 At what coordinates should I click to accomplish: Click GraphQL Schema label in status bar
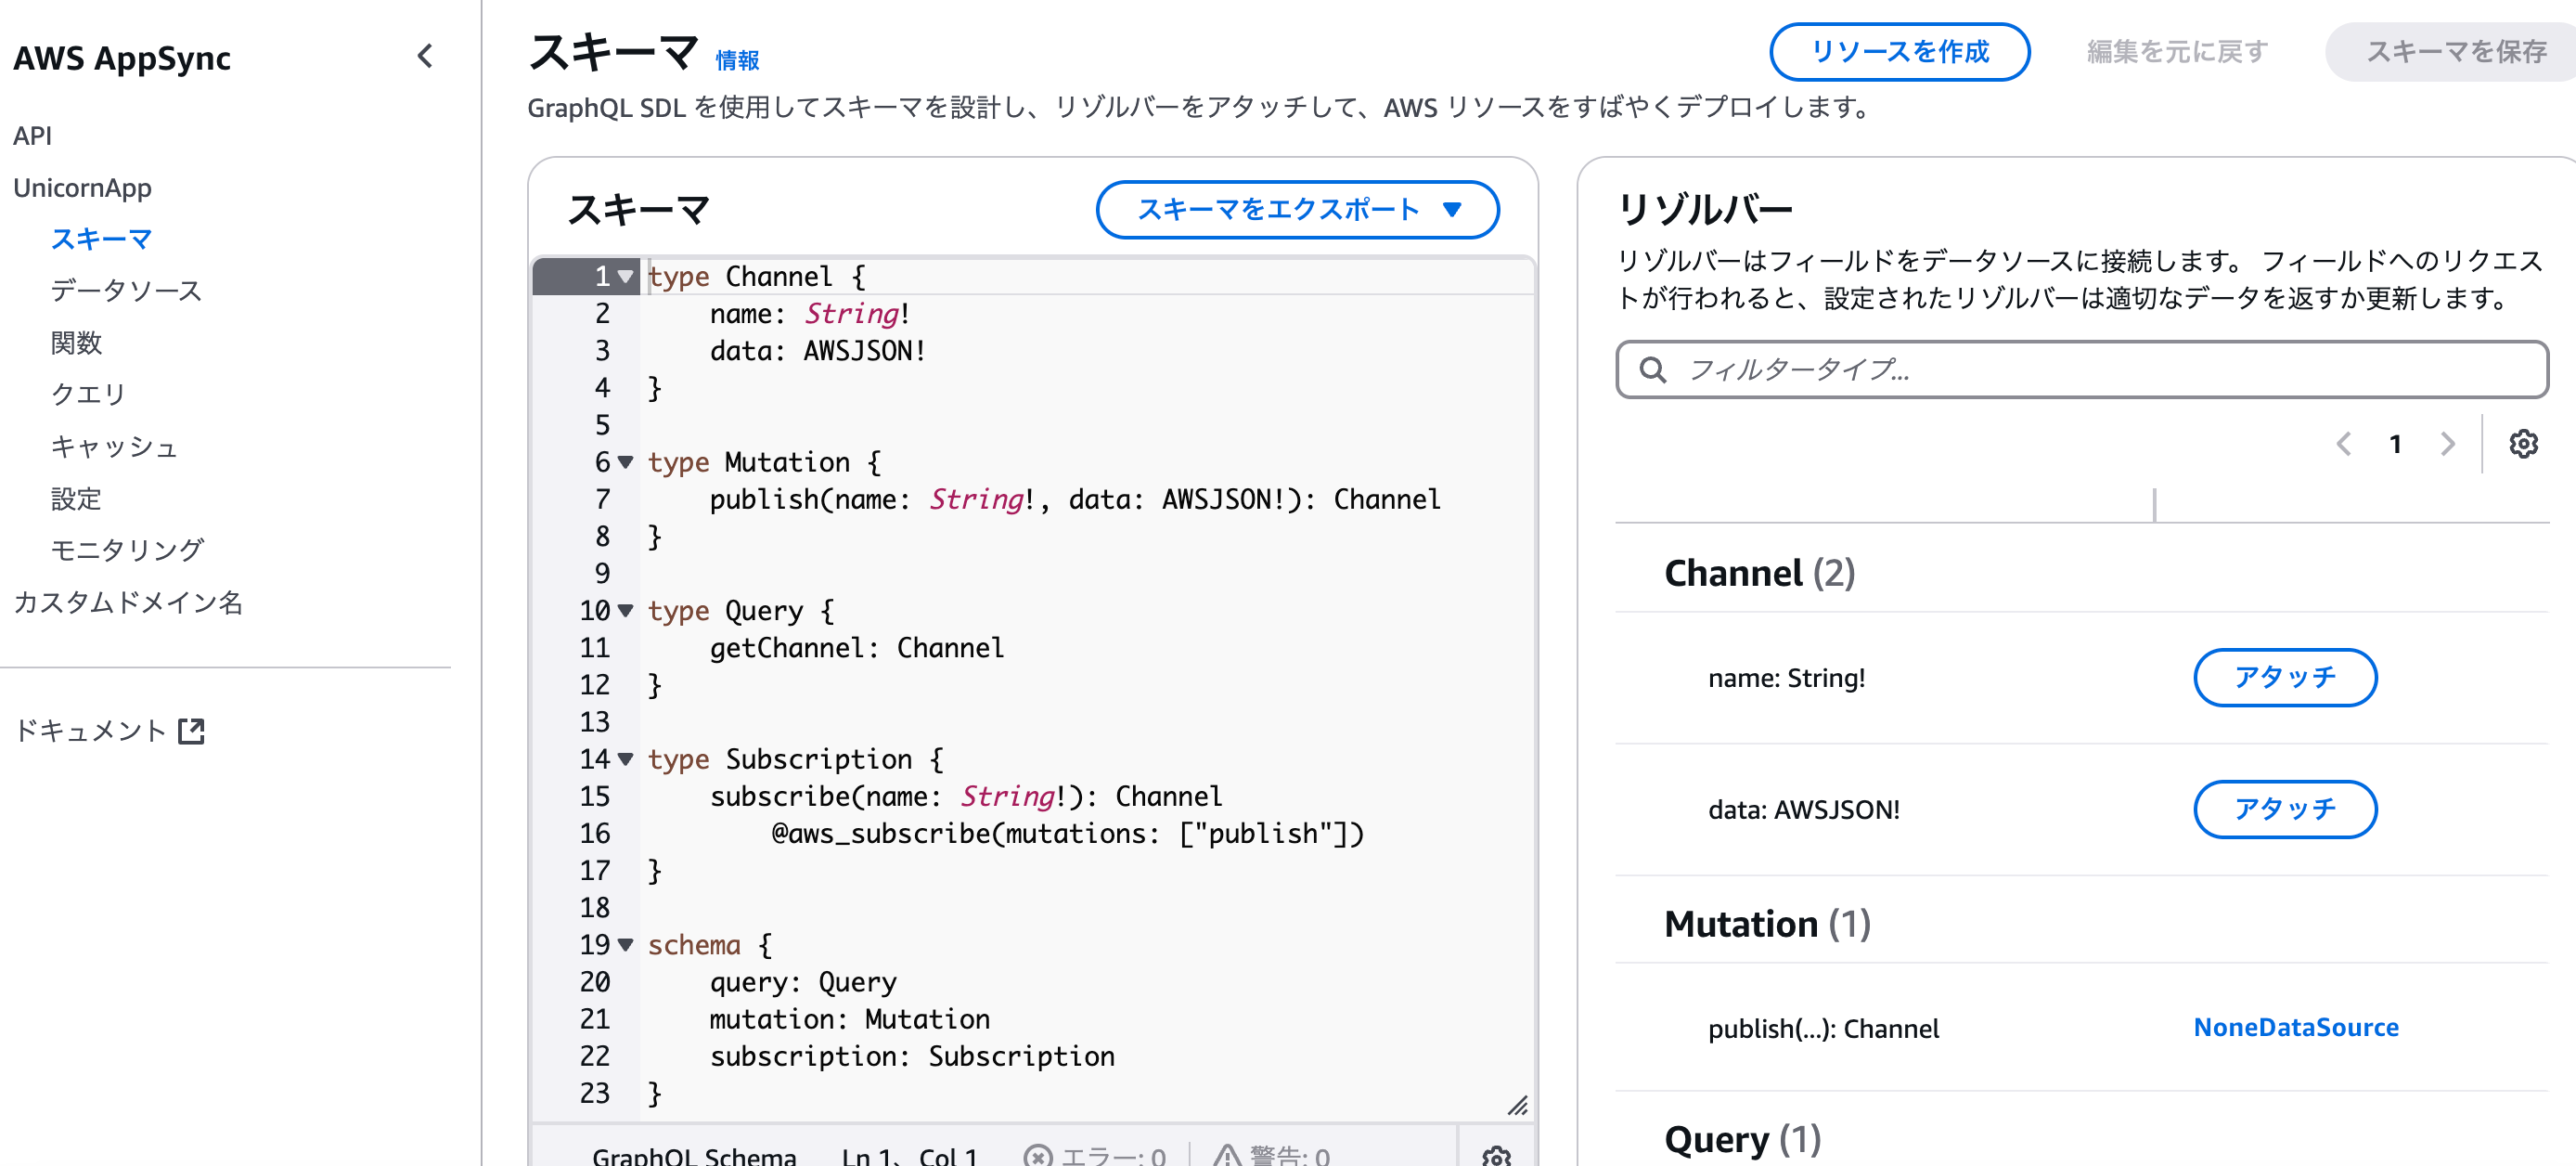(x=694, y=1157)
